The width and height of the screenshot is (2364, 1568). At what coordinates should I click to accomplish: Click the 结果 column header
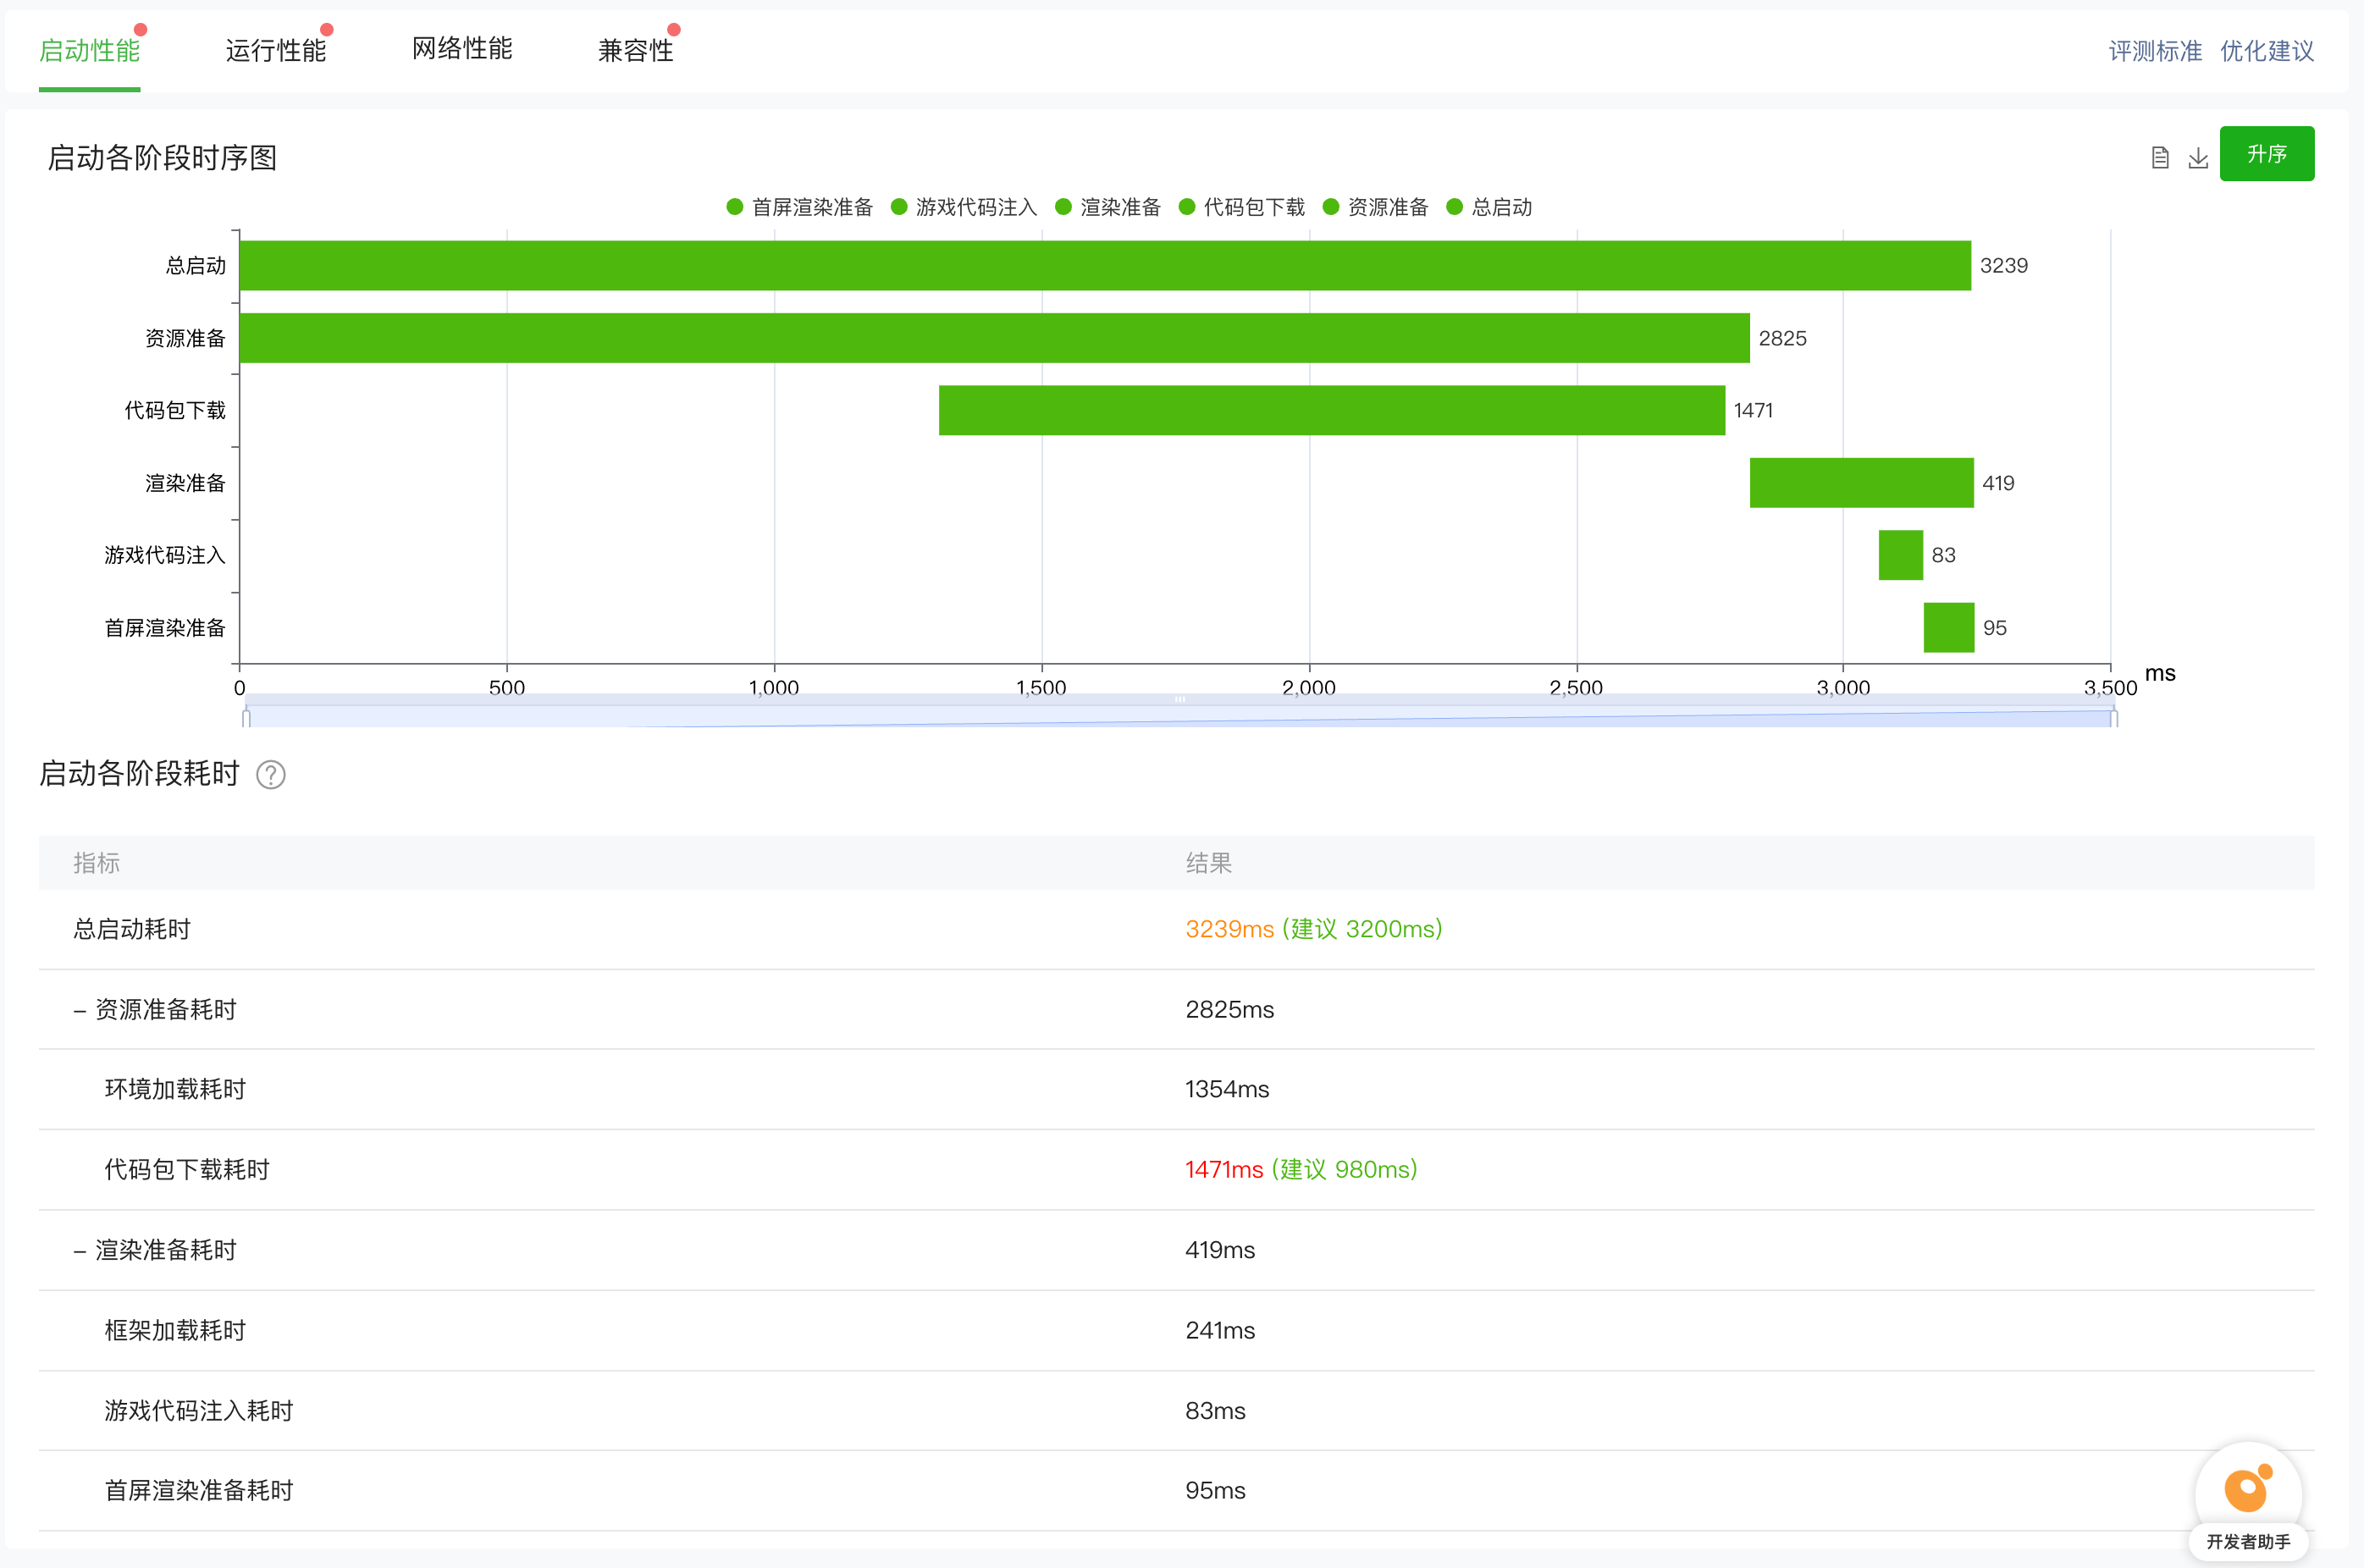pyautogui.click(x=1208, y=863)
